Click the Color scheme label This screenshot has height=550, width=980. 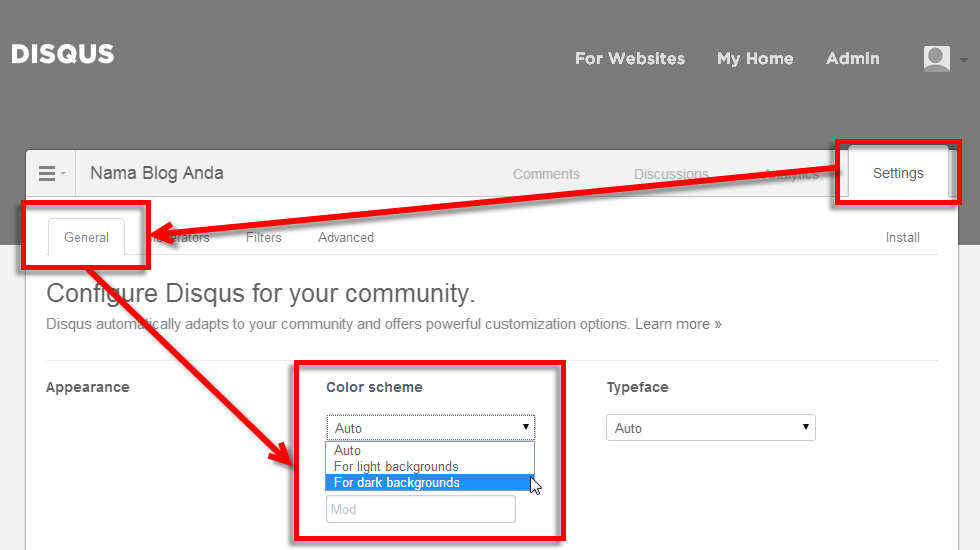[x=374, y=388]
